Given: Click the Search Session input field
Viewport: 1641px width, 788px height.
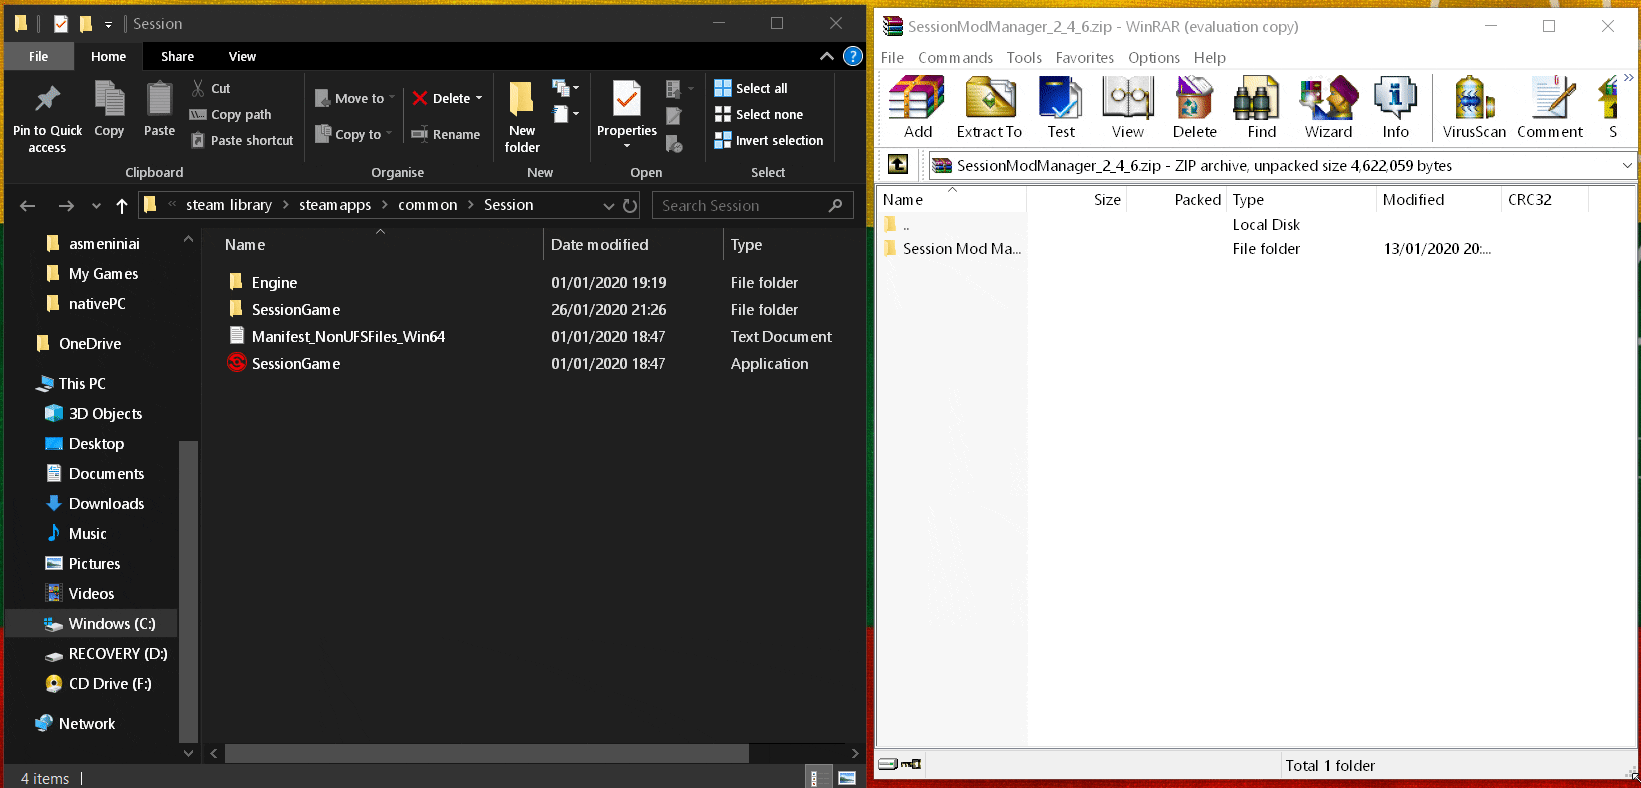Looking at the screenshot, I should (x=752, y=205).
